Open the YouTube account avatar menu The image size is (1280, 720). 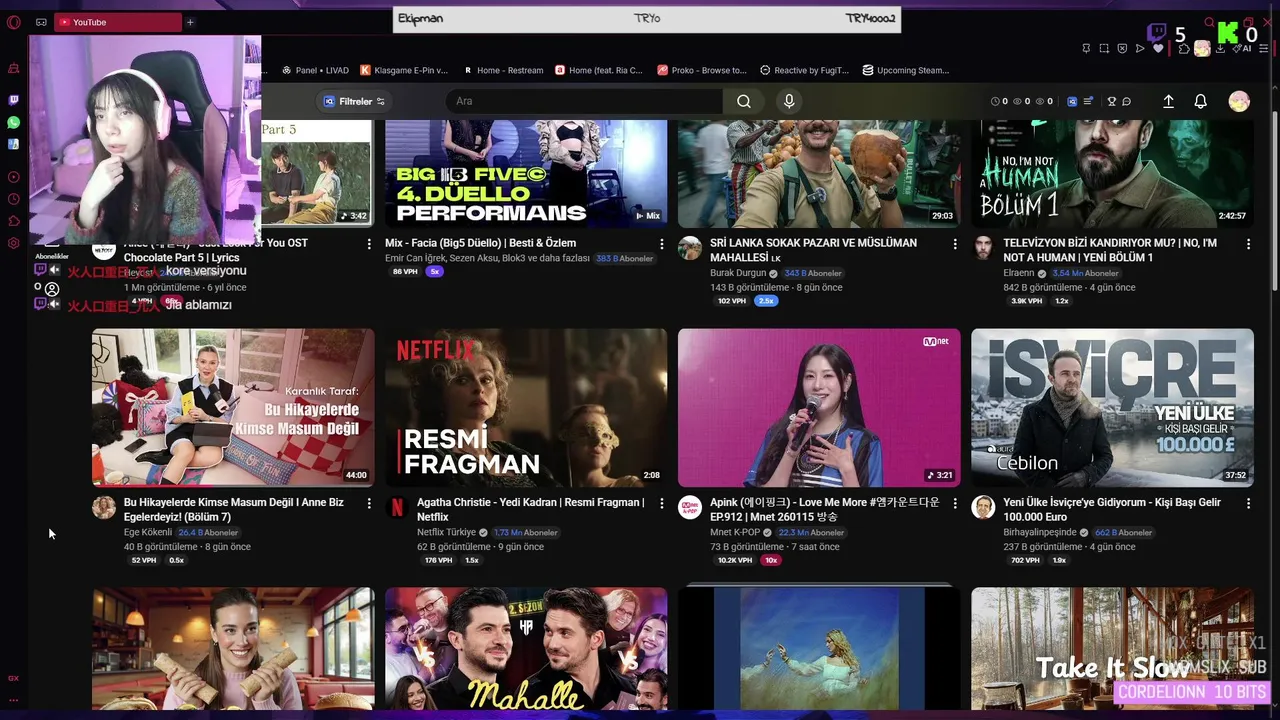(1239, 101)
